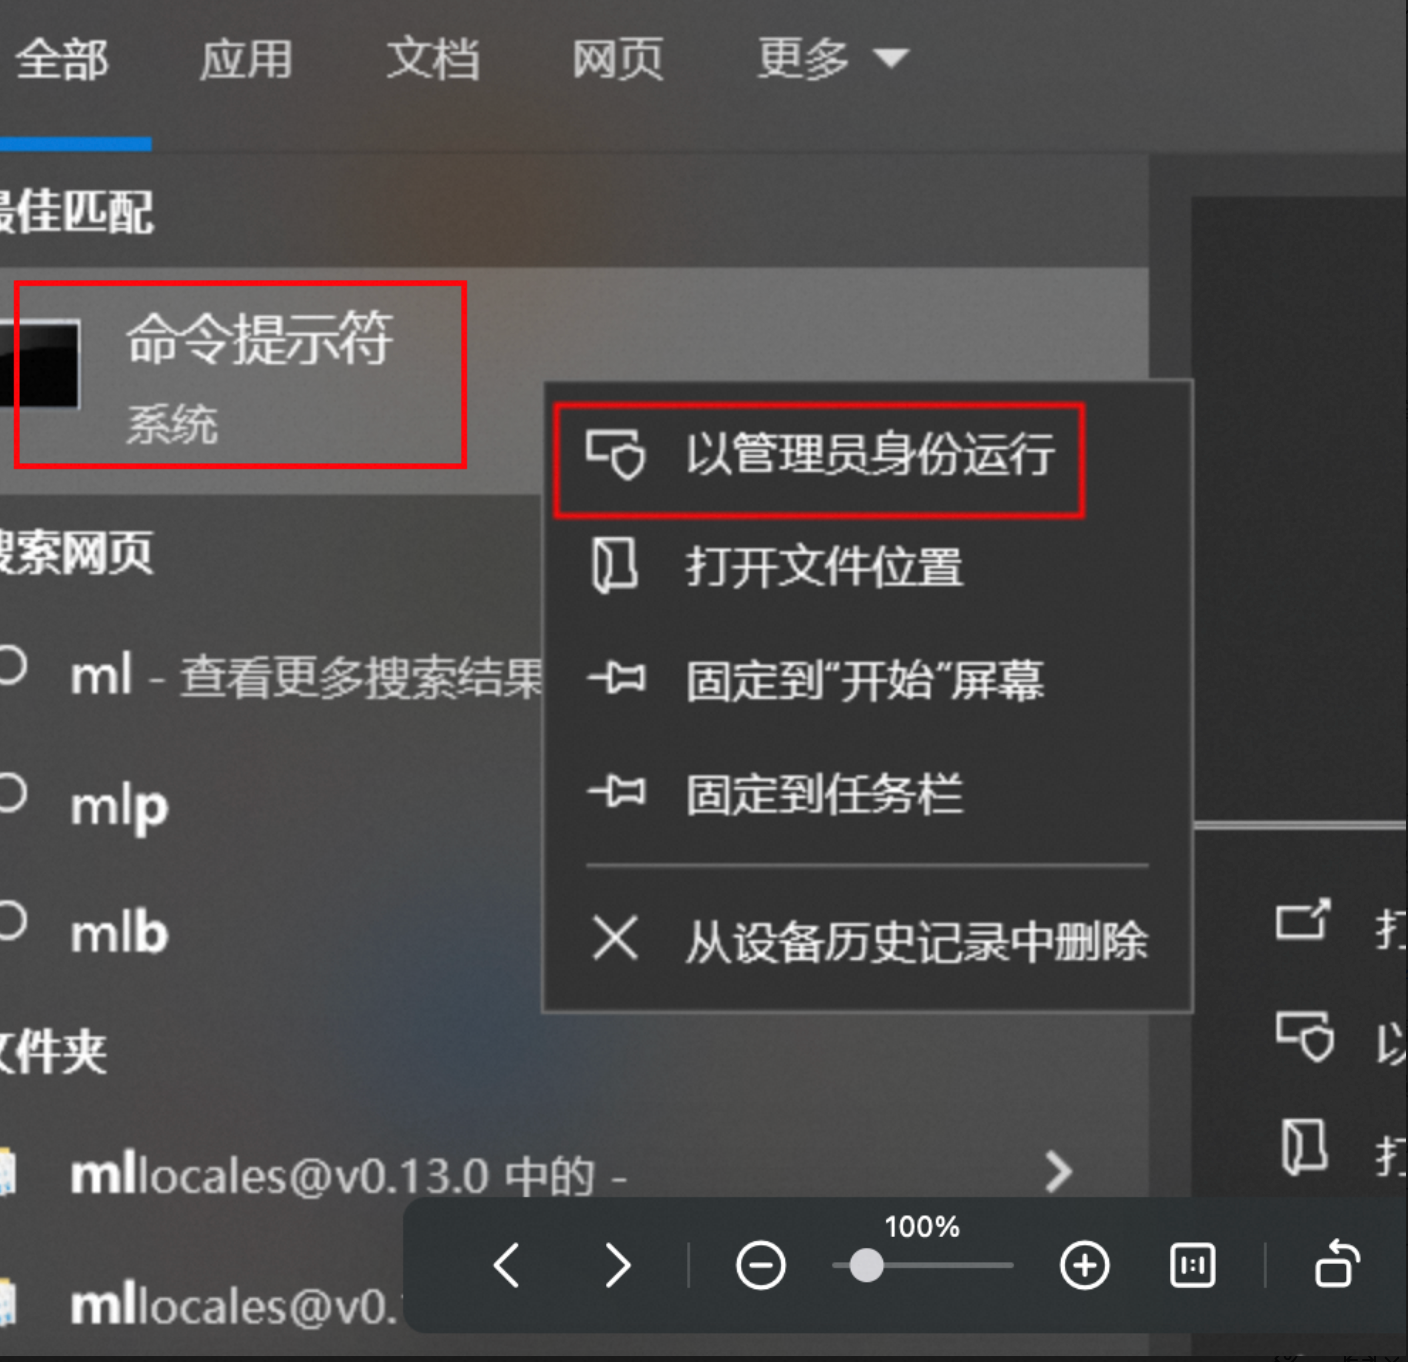1408x1362 pixels.
Task: Open the 命令提示符 best match result
Action: [x=240, y=375]
